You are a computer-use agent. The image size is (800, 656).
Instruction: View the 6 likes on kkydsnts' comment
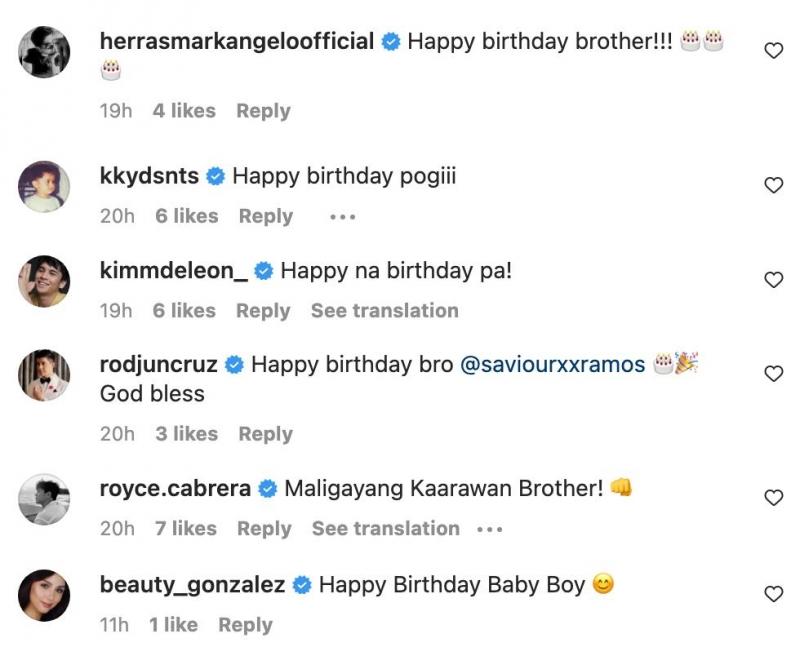coord(187,216)
